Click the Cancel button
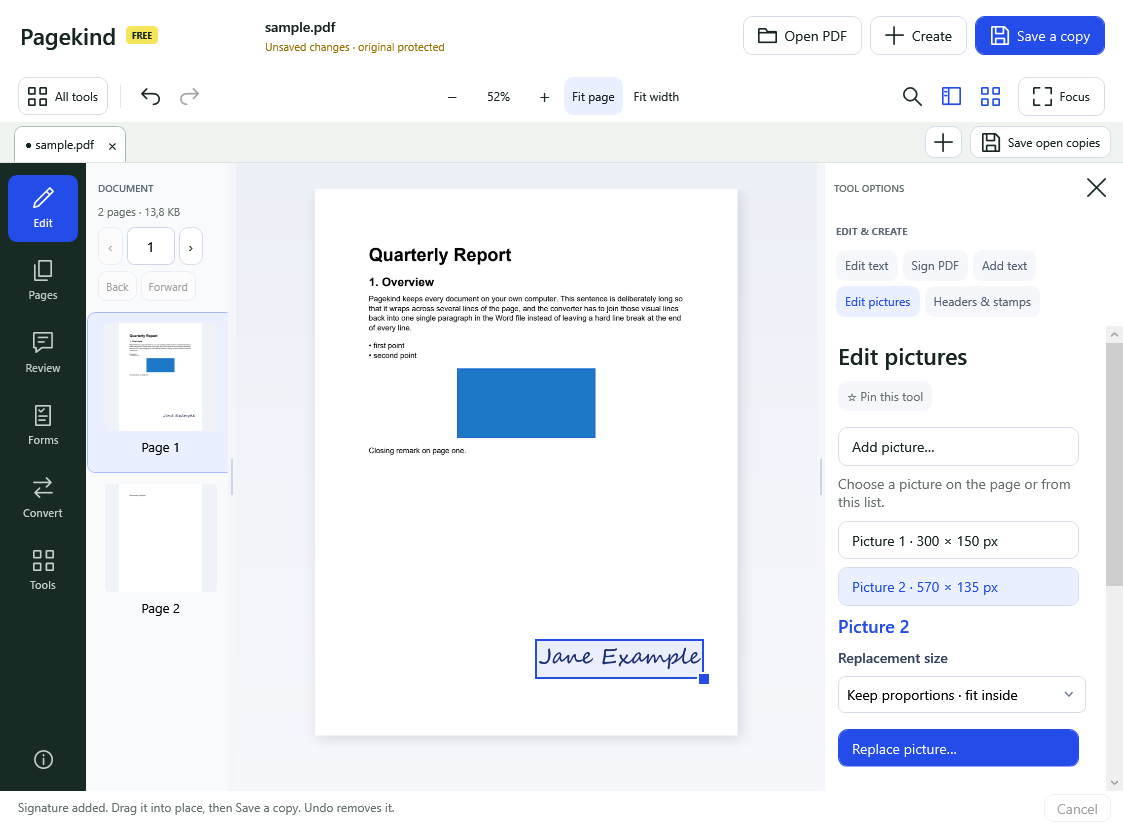Viewport: 1123px width, 825px height. 1076,809
